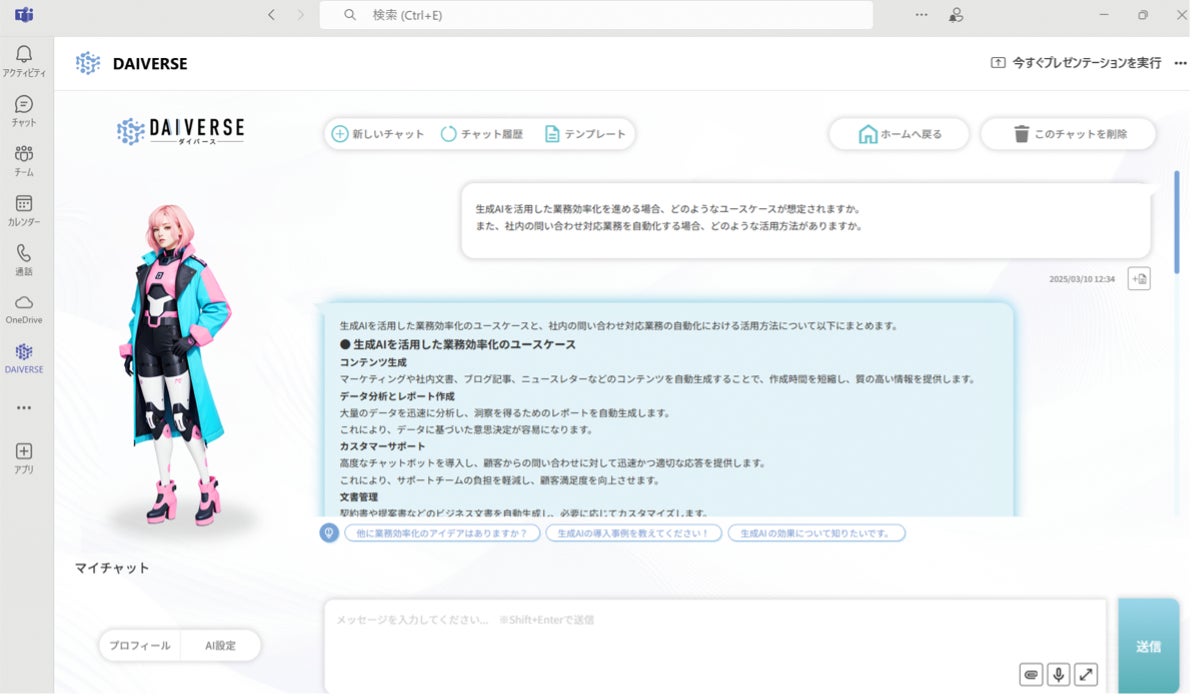The width and height of the screenshot is (1194, 696).
Task: Click the pink-haired avatar character
Action: click(174, 365)
